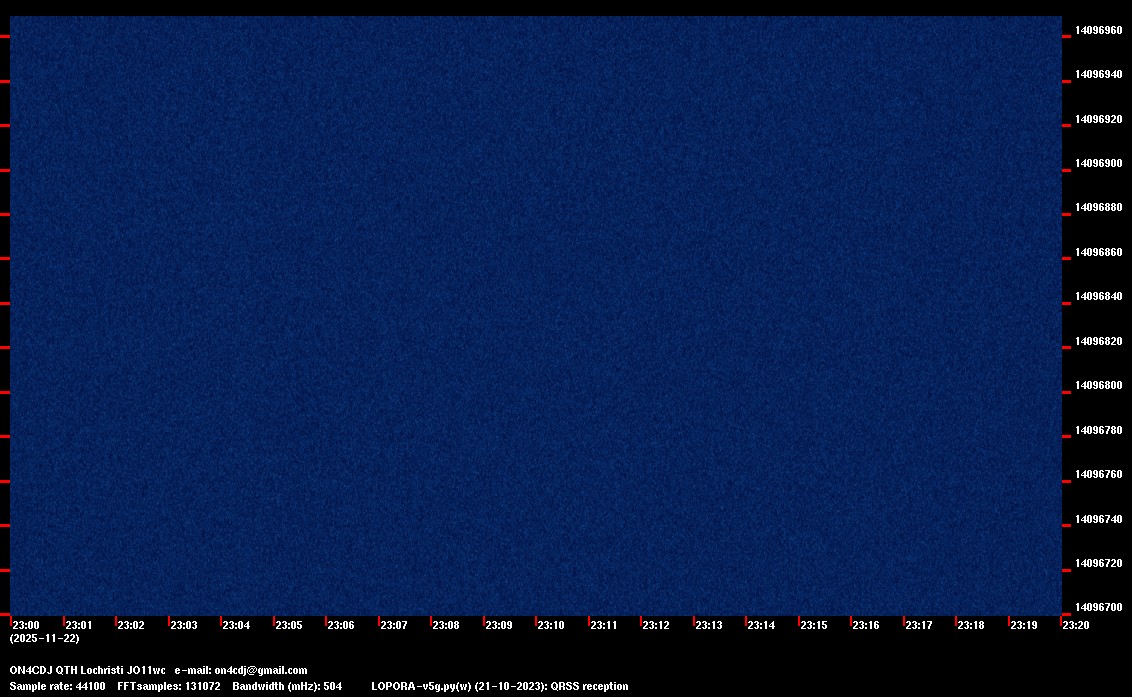Click the 14096700 frequency label
The width and height of the screenshot is (1132, 697).
pyautogui.click(x=1099, y=607)
